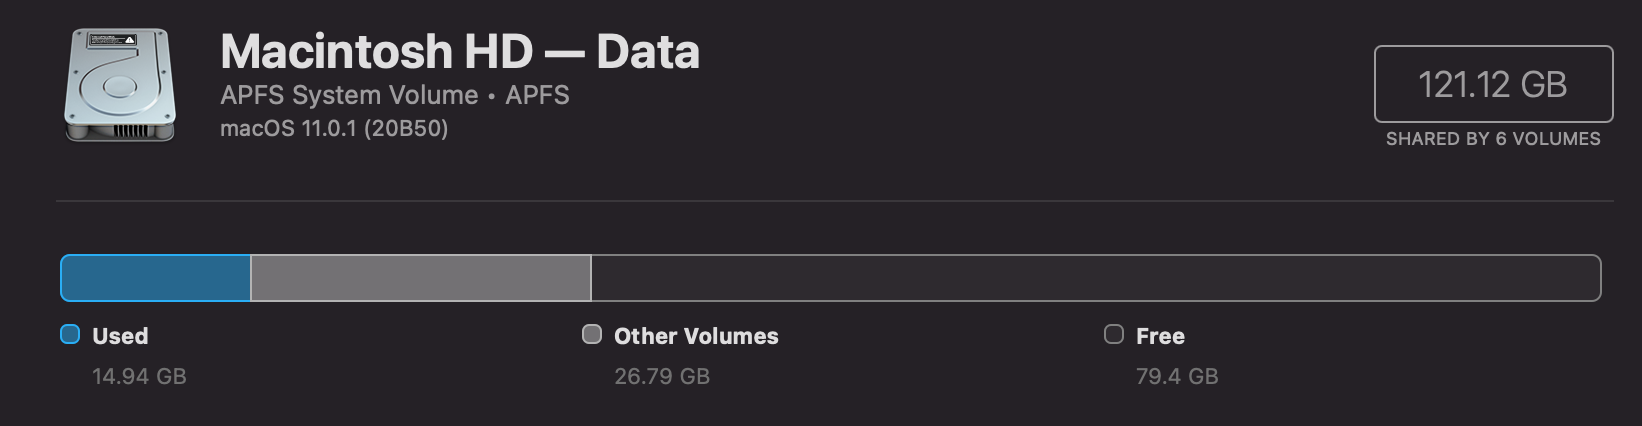Click the 14.94 GB used value

pos(139,377)
